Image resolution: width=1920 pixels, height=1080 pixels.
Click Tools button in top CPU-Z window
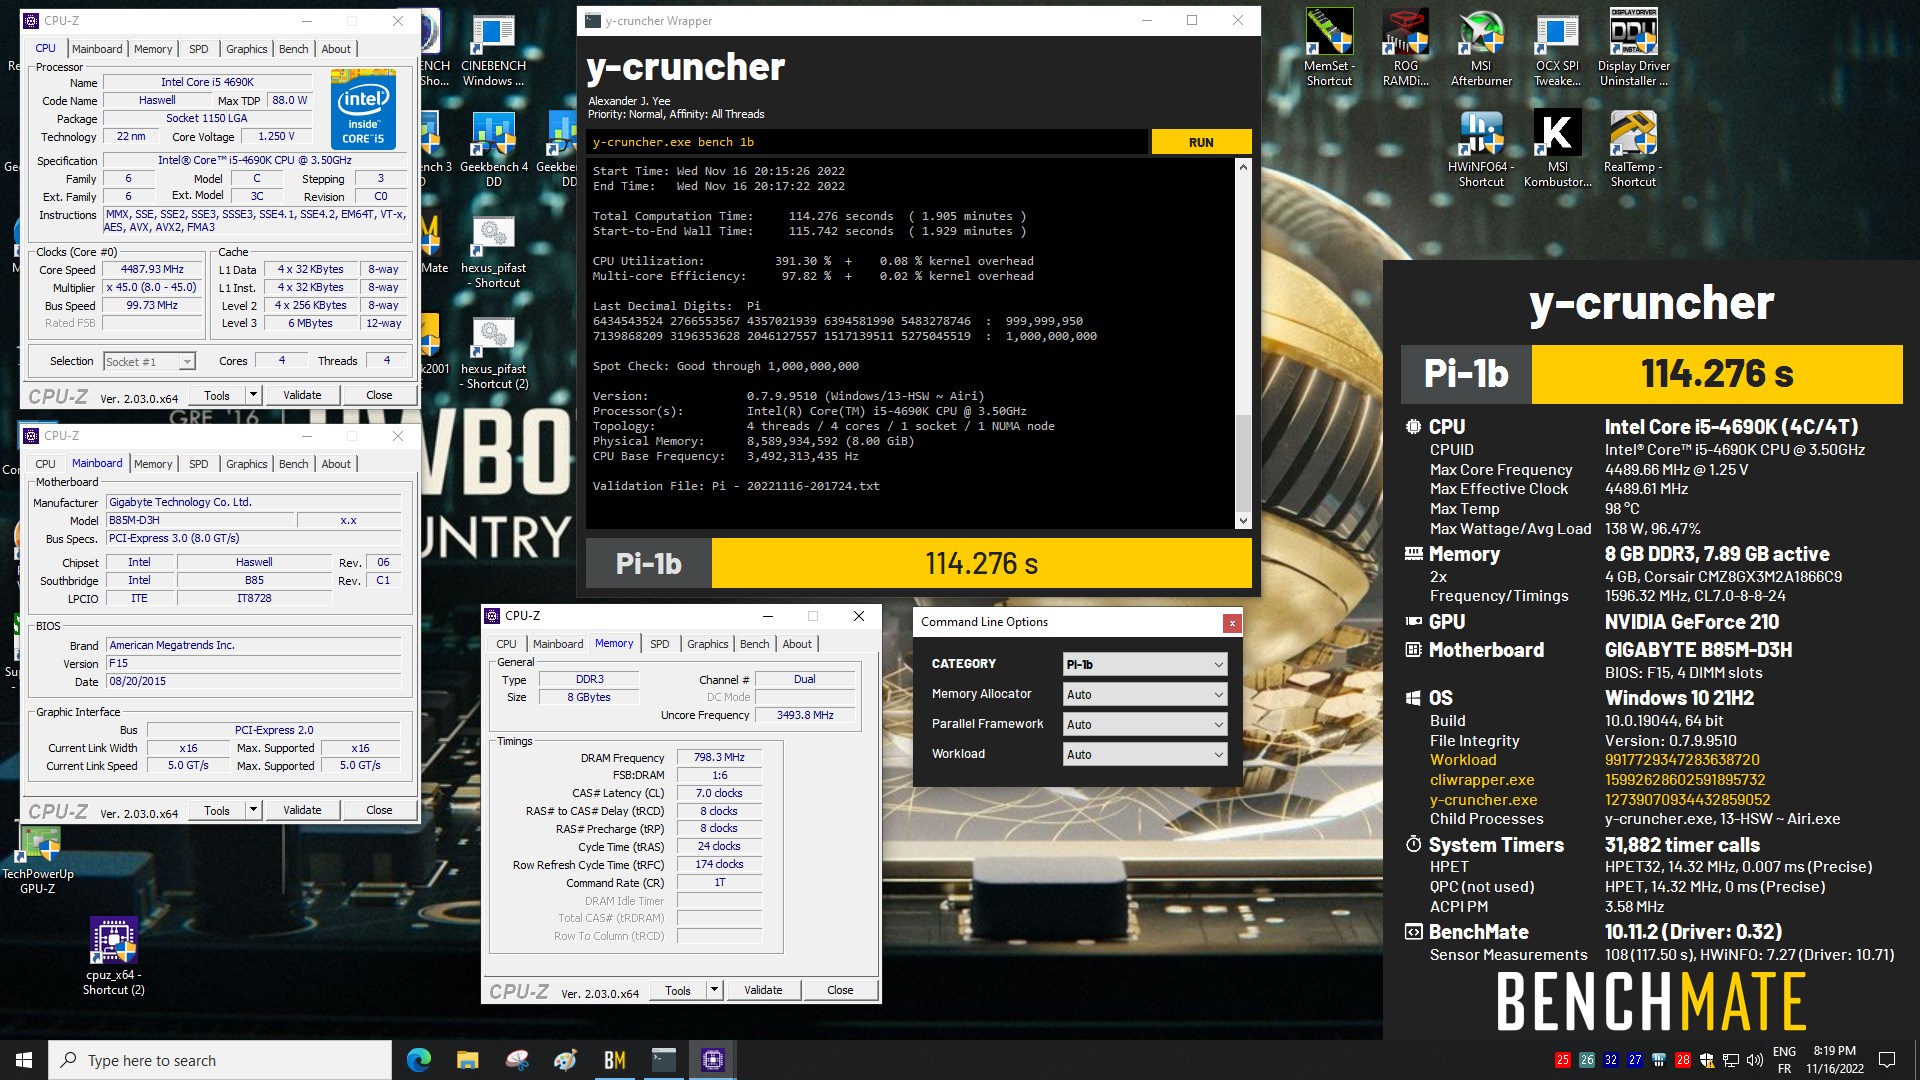tap(217, 395)
